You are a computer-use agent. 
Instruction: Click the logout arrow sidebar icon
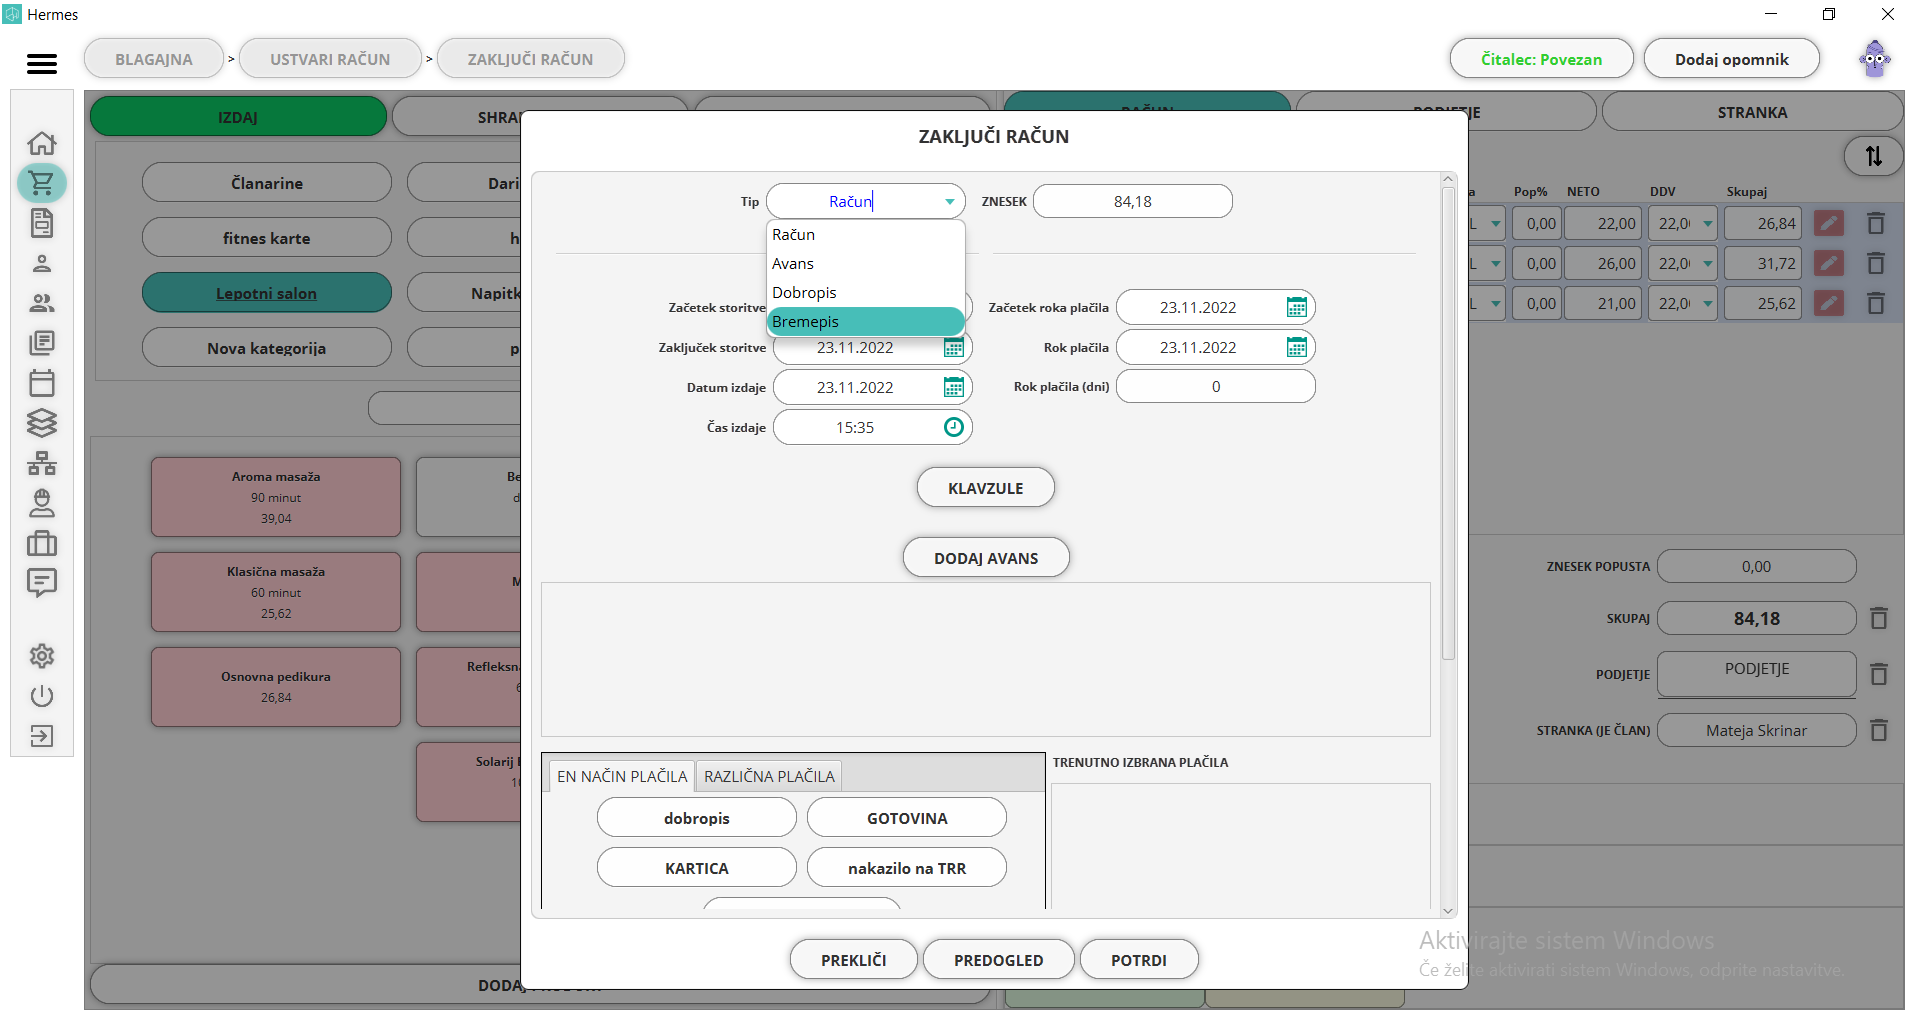(42, 736)
